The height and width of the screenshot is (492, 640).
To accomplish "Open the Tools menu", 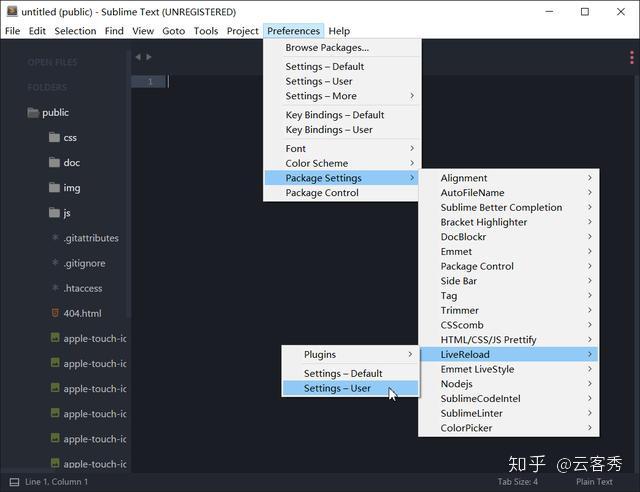I will (206, 31).
